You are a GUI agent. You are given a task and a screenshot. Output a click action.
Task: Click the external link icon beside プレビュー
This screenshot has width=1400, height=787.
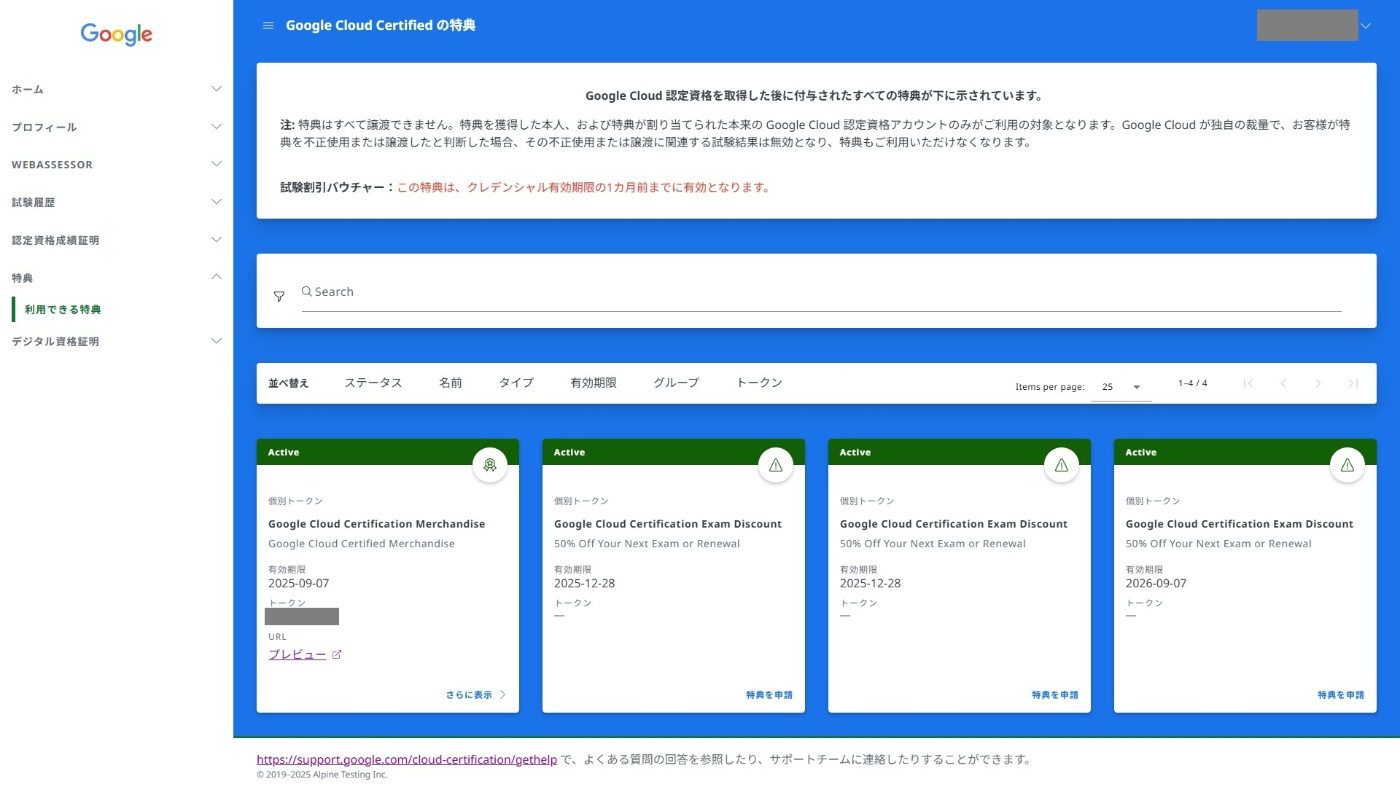pyautogui.click(x=337, y=655)
